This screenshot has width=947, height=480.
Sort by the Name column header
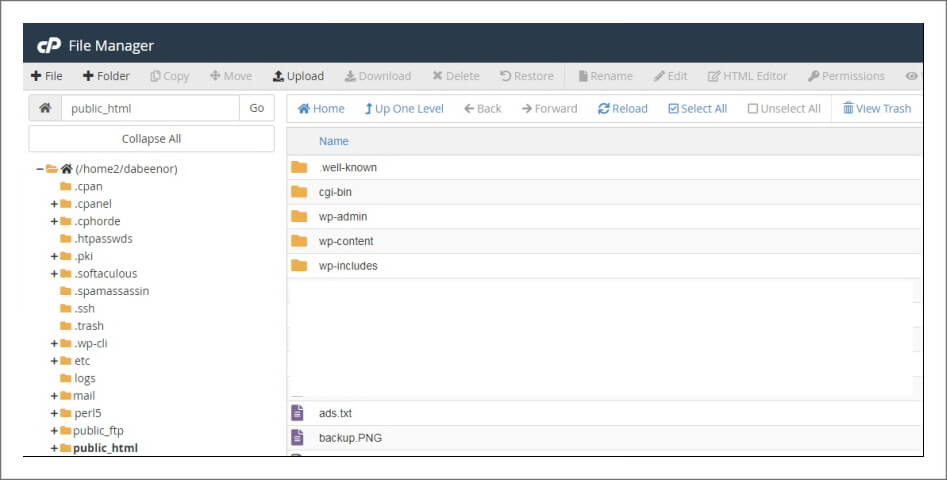pos(334,141)
